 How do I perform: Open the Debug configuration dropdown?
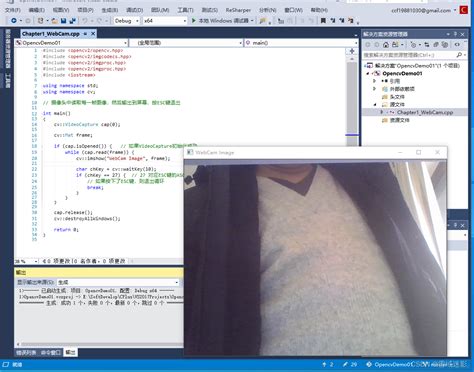tap(126, 21)
